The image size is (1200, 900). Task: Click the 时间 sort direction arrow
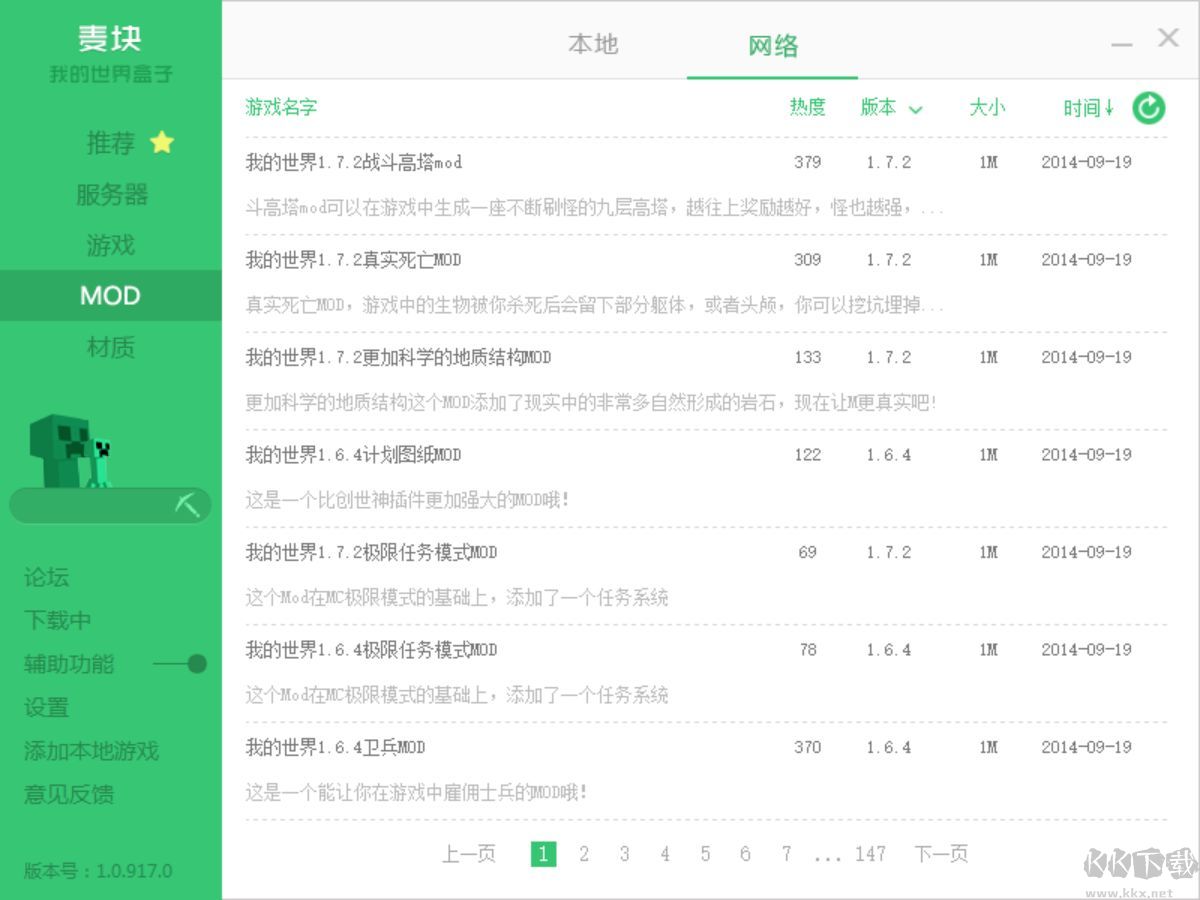point(1108,110)
